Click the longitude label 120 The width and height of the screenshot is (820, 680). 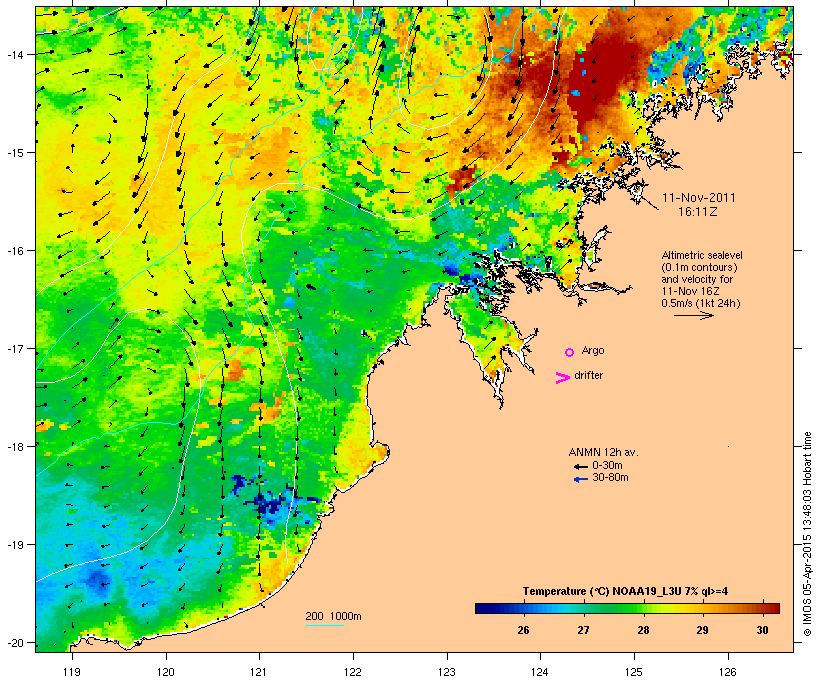(166, 672)
